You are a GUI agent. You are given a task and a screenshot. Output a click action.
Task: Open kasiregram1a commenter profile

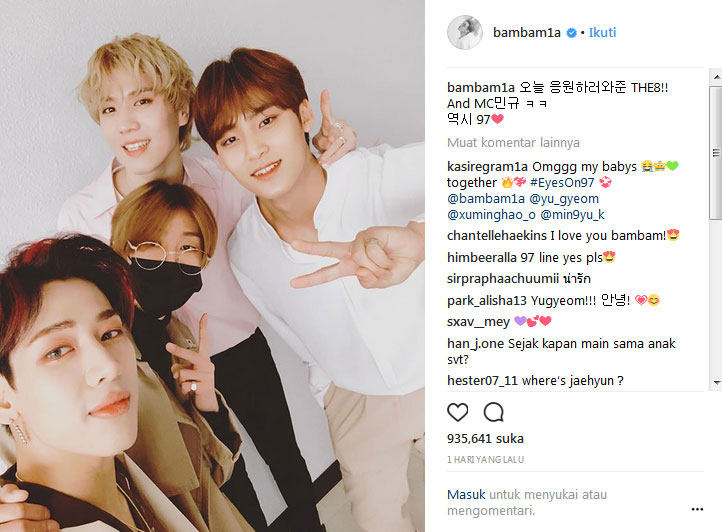pyautogui.click(x=488, y=166)
